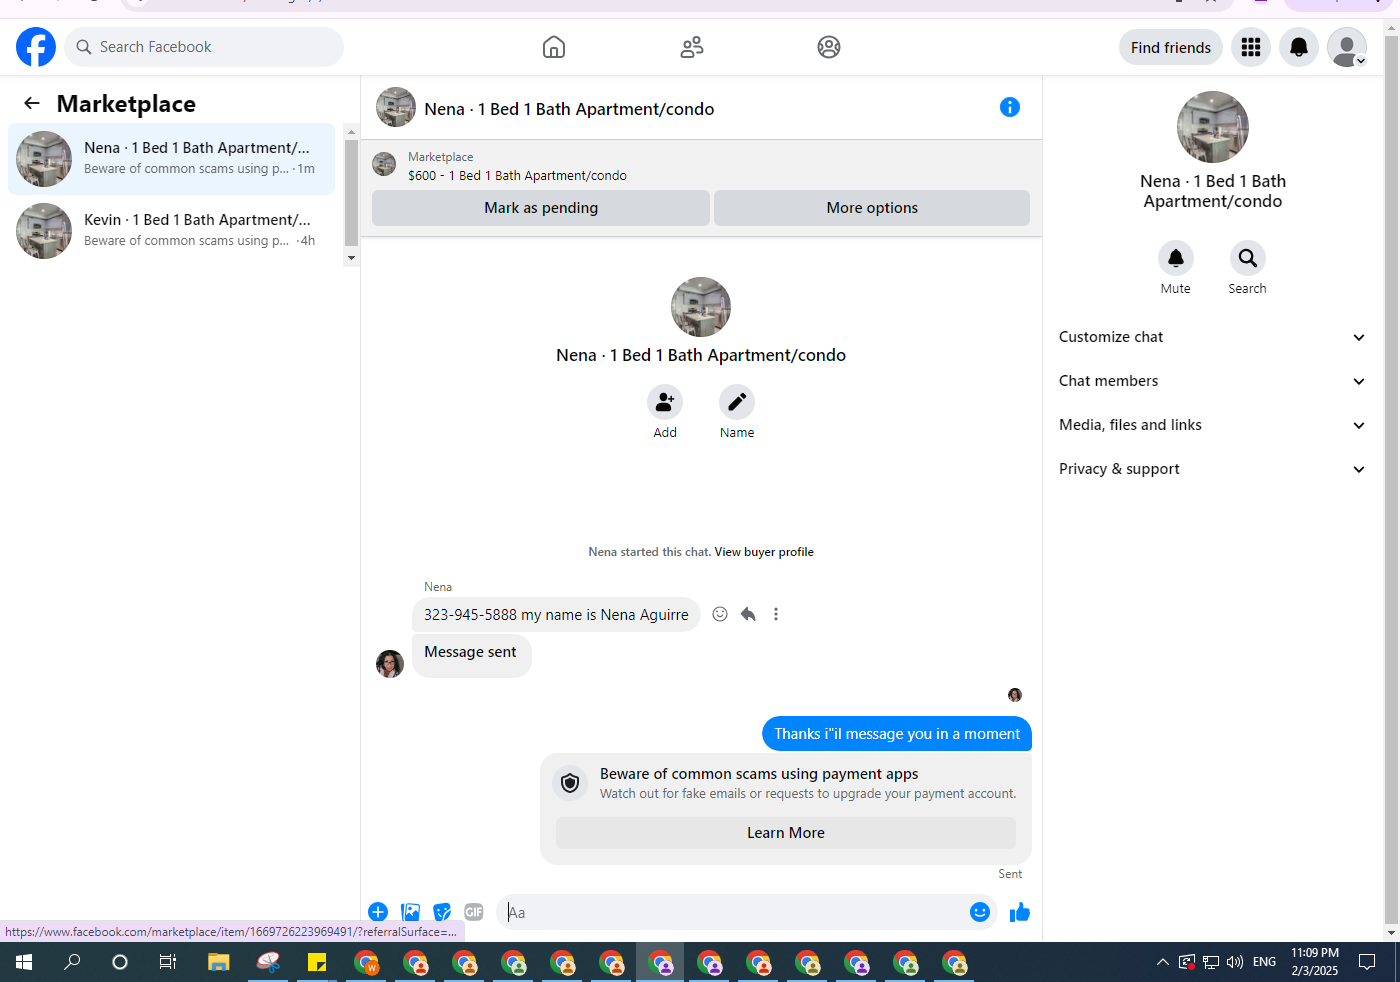React to Nena's phone number message
1400x982 pixels.
coord(720,614)
